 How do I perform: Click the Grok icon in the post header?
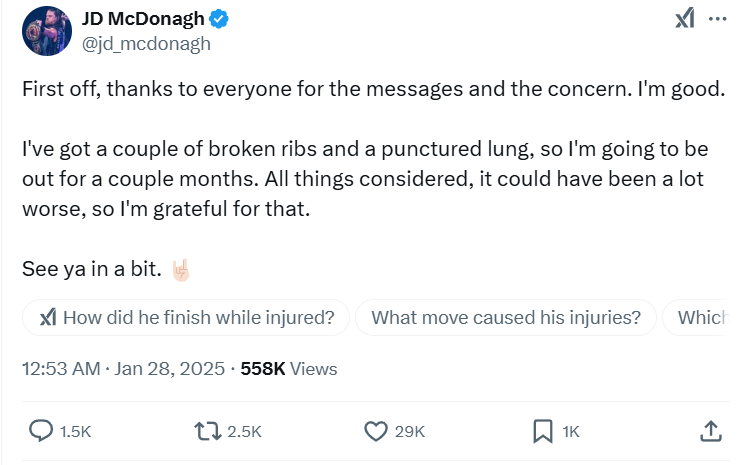point(685,19)
